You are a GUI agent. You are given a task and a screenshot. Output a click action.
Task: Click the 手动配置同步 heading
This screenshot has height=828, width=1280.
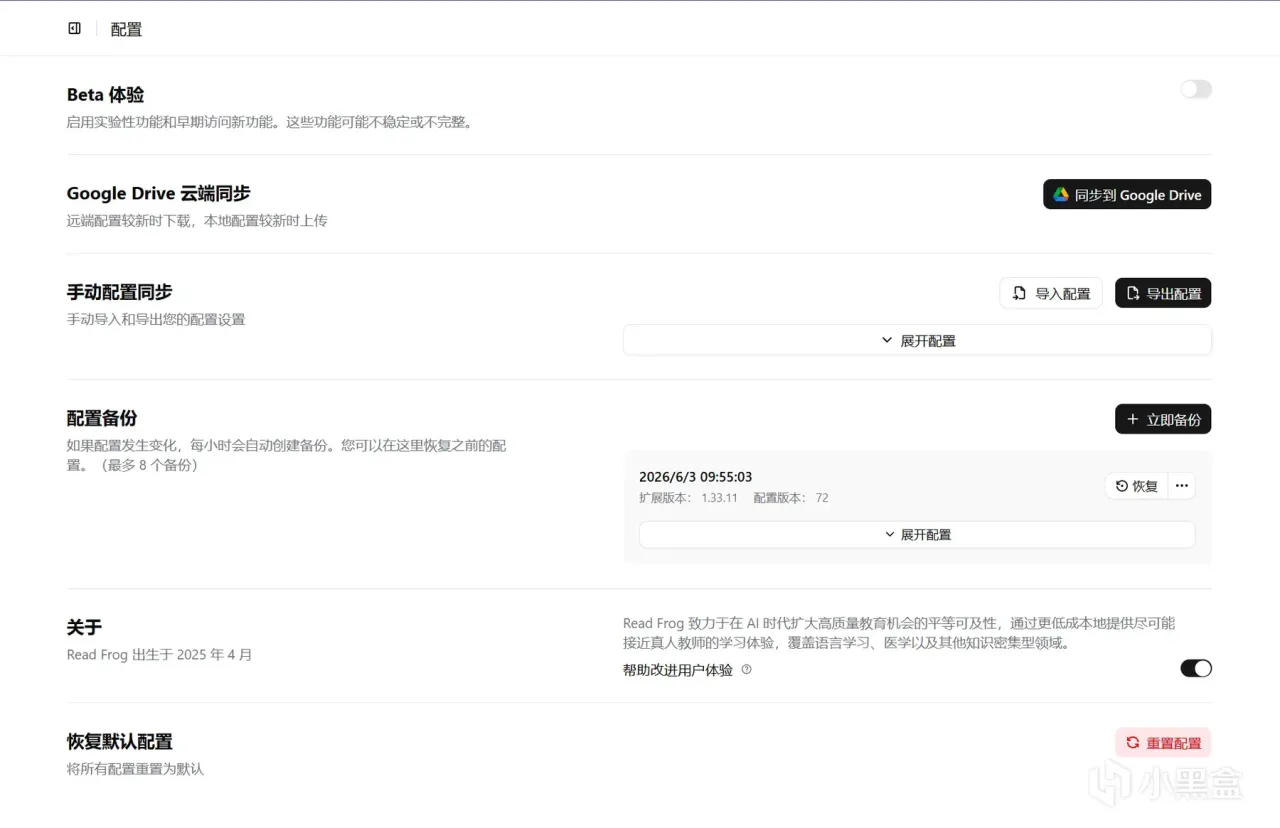coord(119,292)
